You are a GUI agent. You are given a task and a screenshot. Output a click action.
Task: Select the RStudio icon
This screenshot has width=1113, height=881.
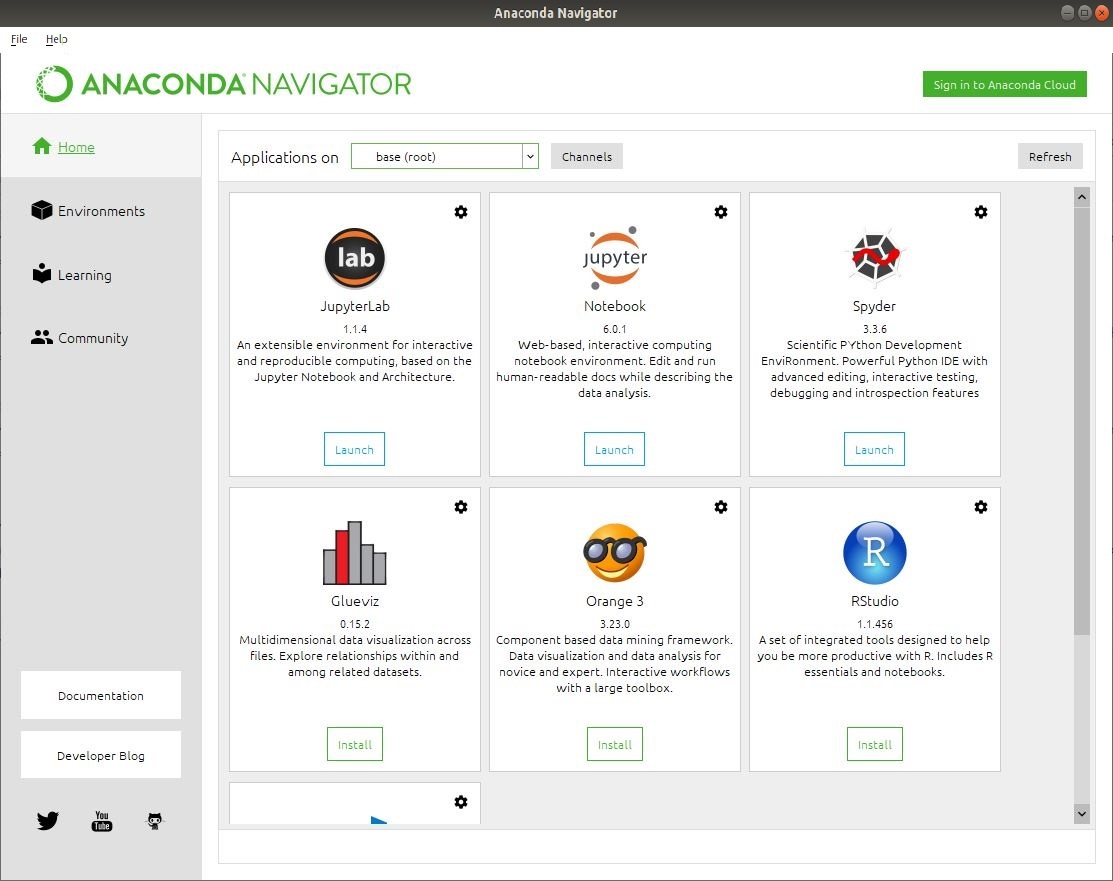874,551
